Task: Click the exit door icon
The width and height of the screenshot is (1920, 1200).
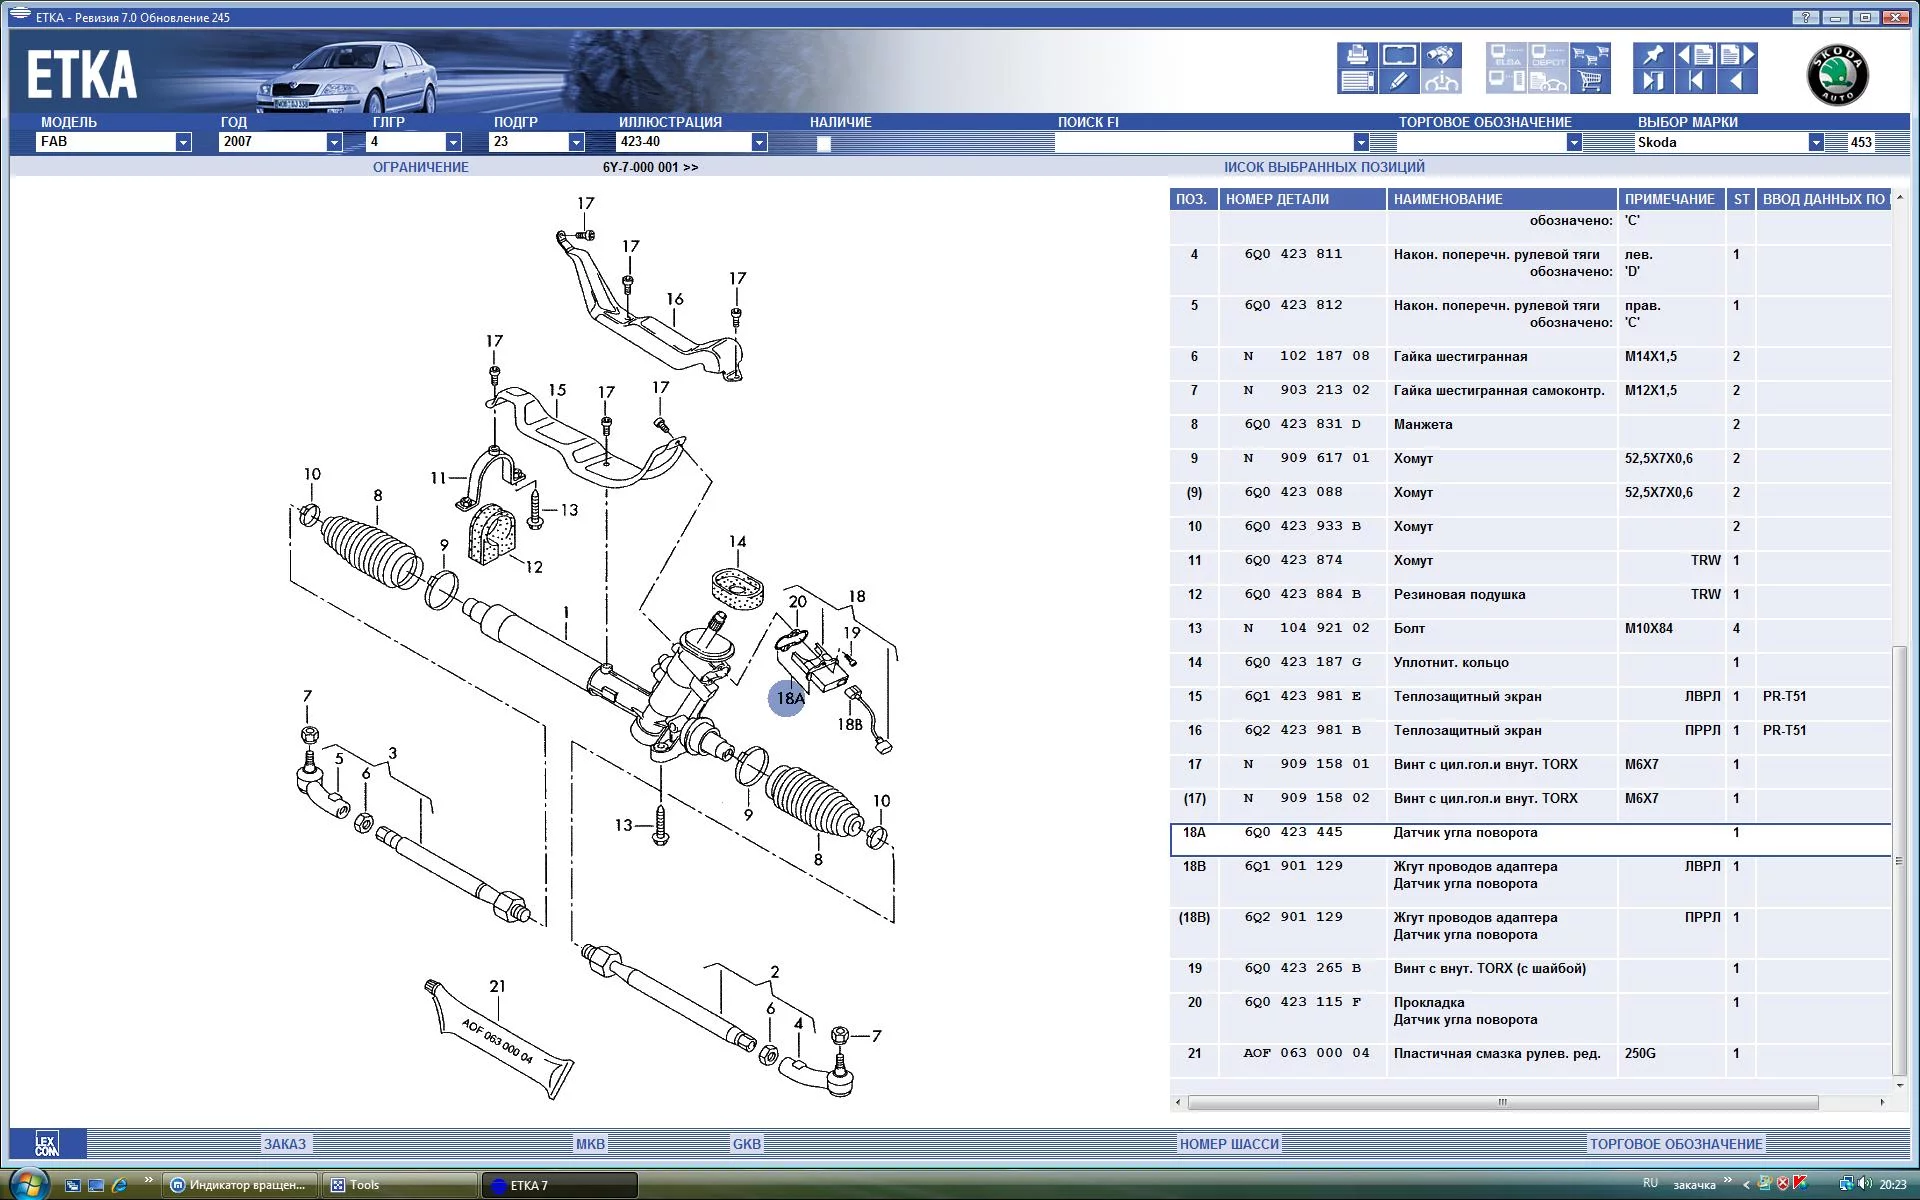Action: 1653,81
